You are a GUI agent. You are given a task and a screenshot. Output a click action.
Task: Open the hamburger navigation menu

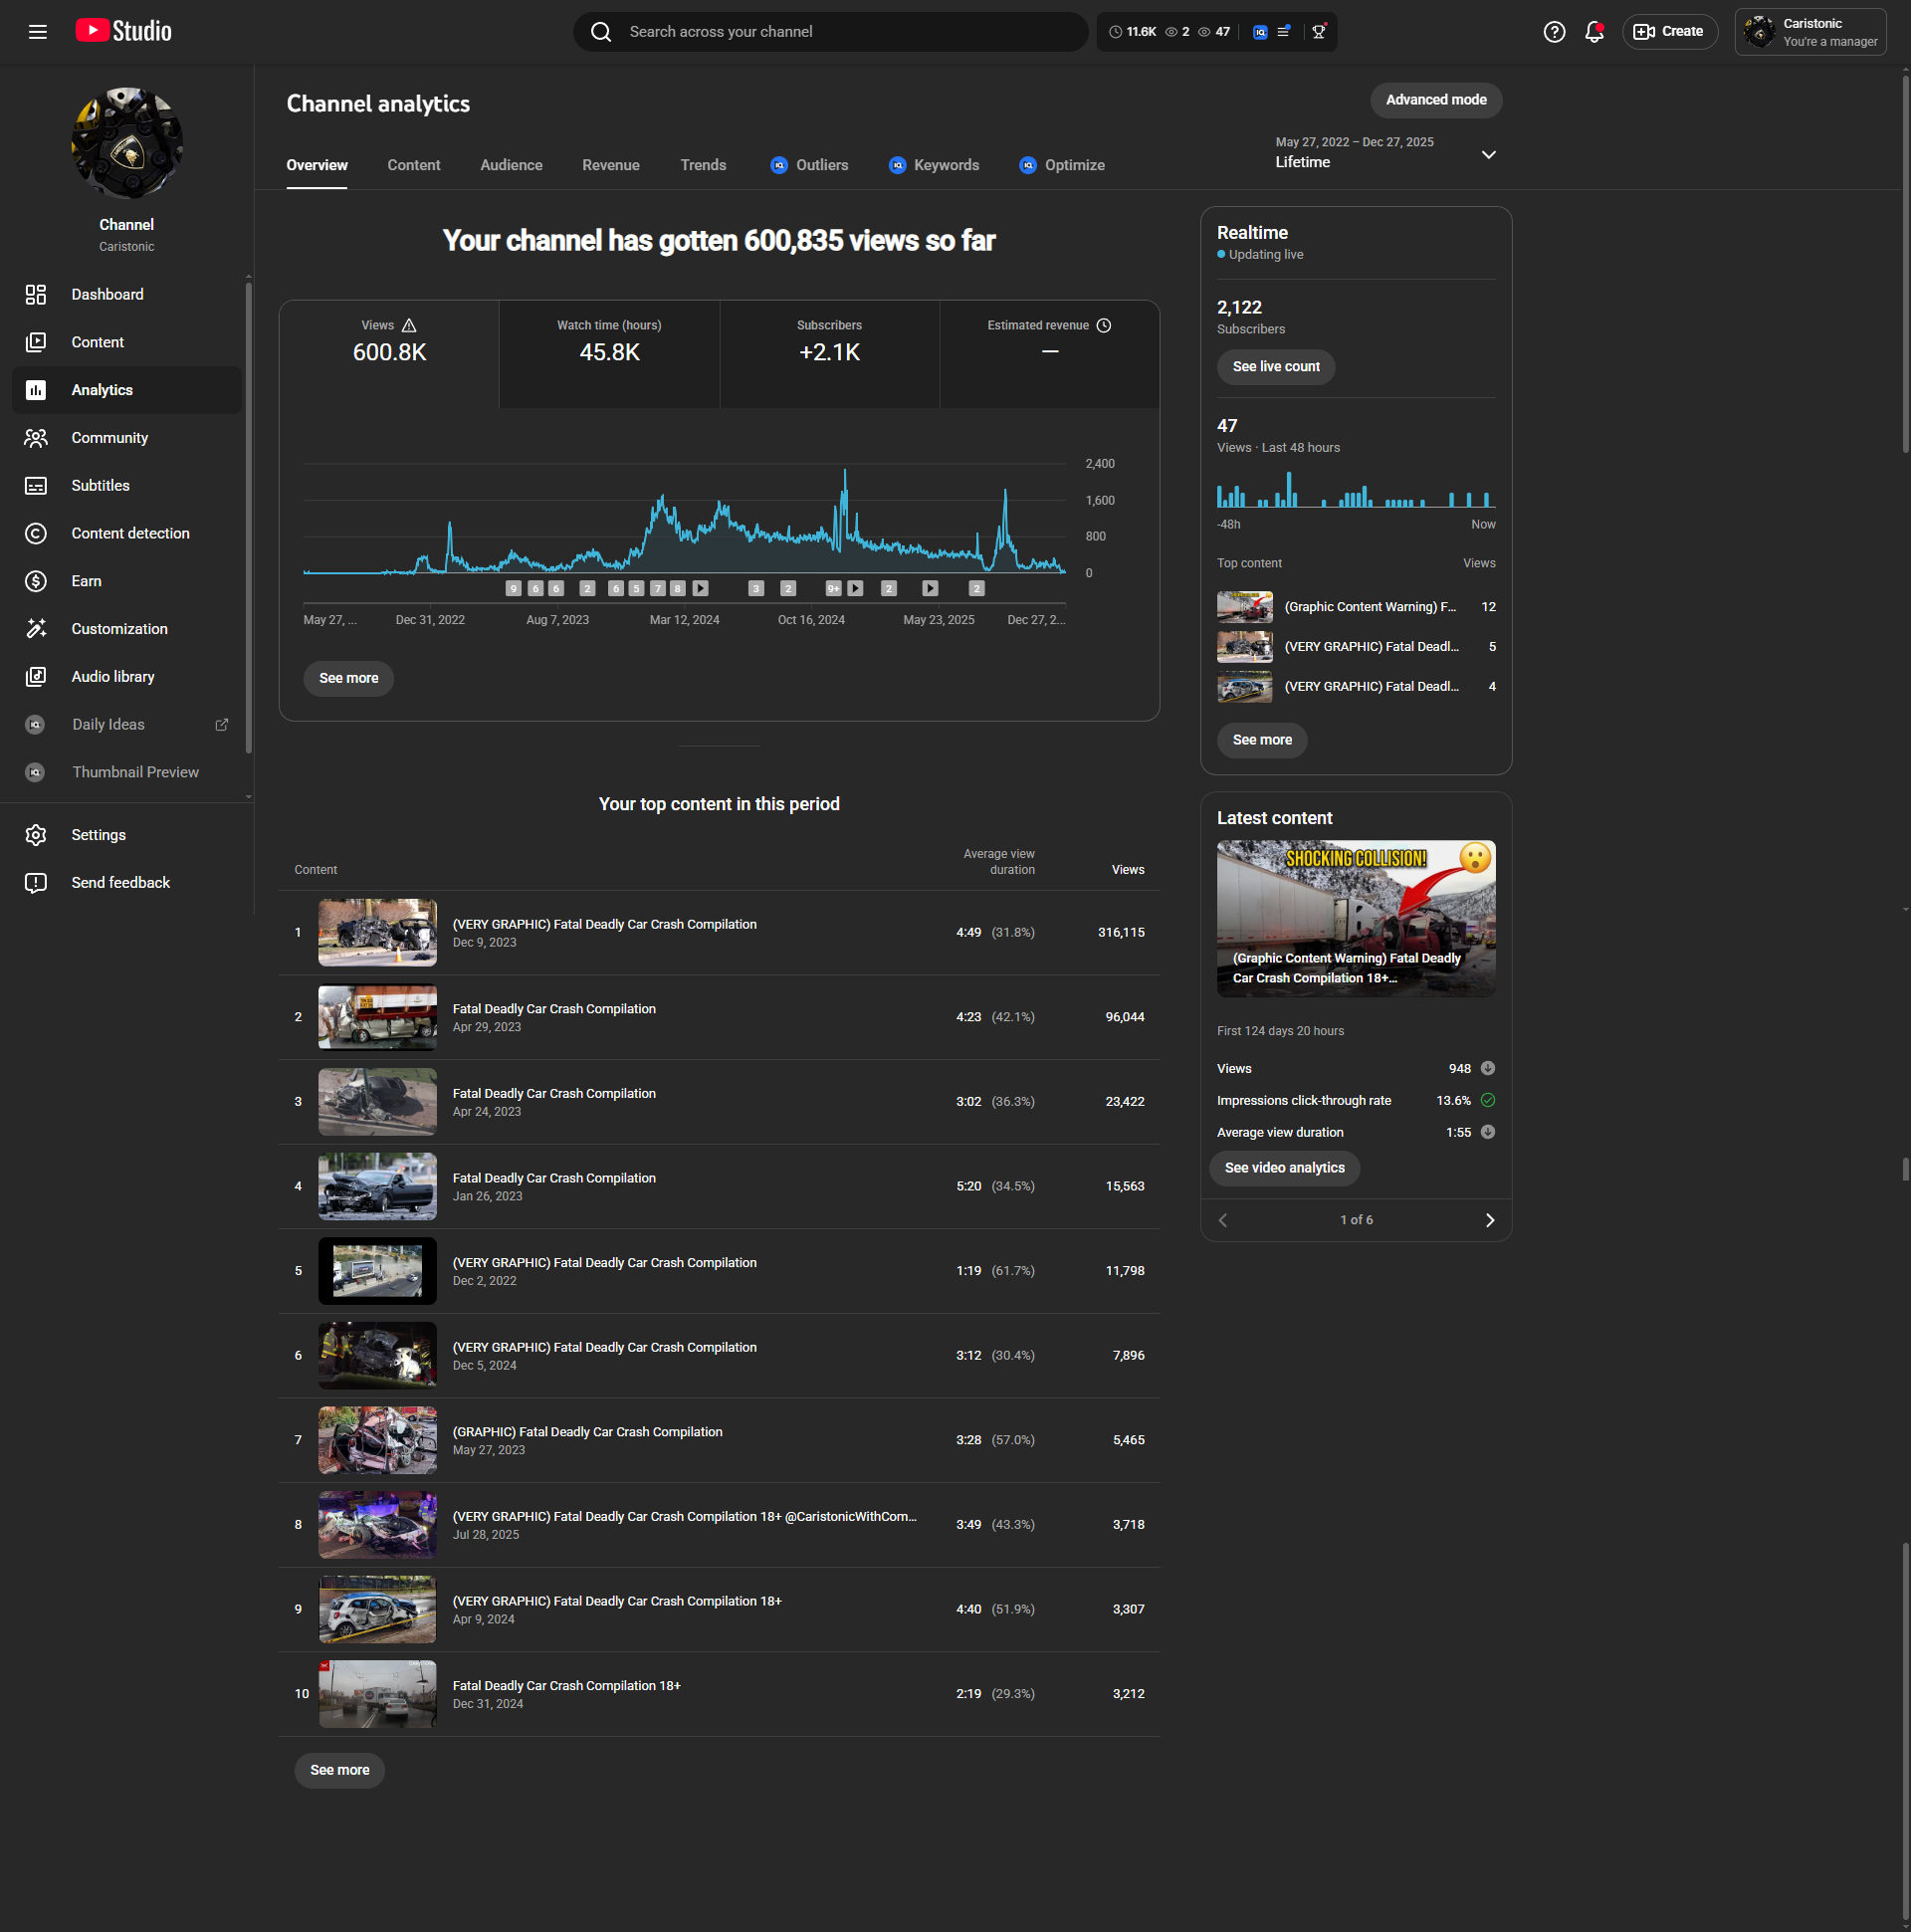point(38,32)
